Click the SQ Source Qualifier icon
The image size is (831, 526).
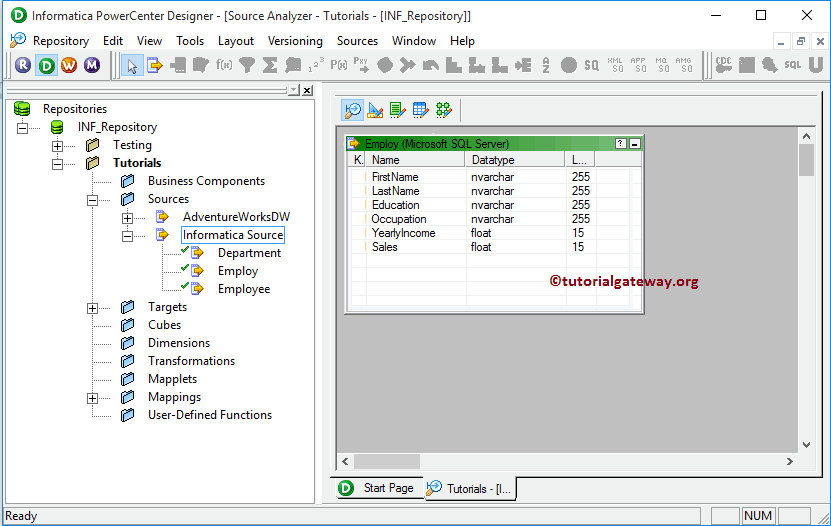click(x=591, y=65)
